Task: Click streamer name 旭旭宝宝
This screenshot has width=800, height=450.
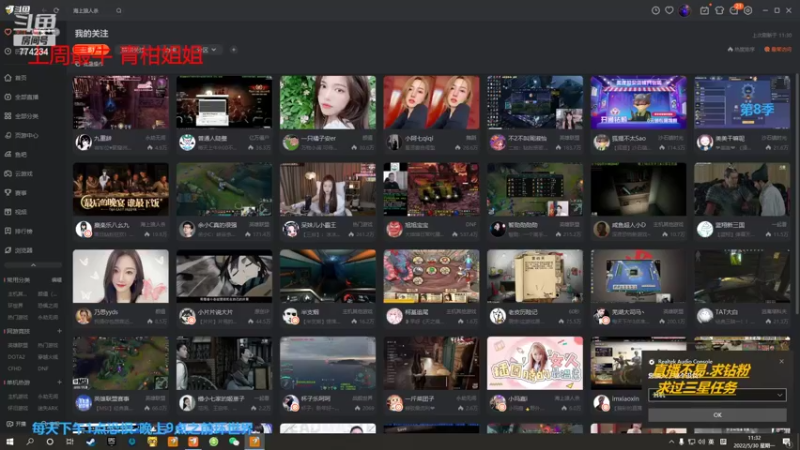Action: point(416,225)
